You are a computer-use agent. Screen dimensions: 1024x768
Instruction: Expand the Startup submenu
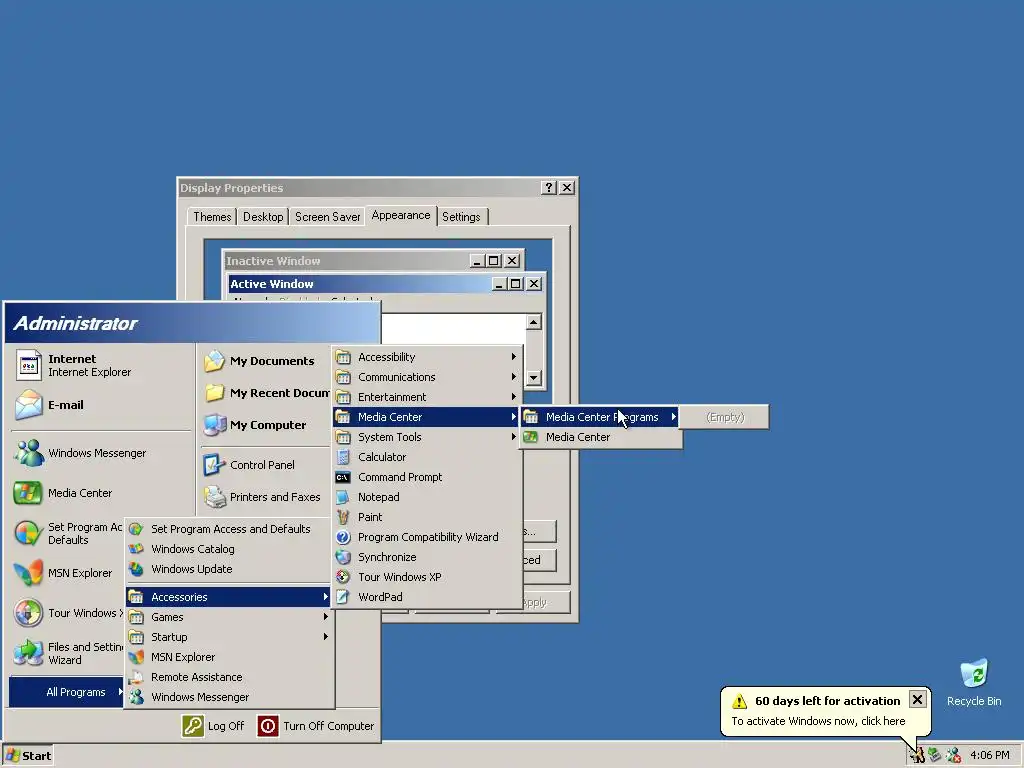pos(229,637)
